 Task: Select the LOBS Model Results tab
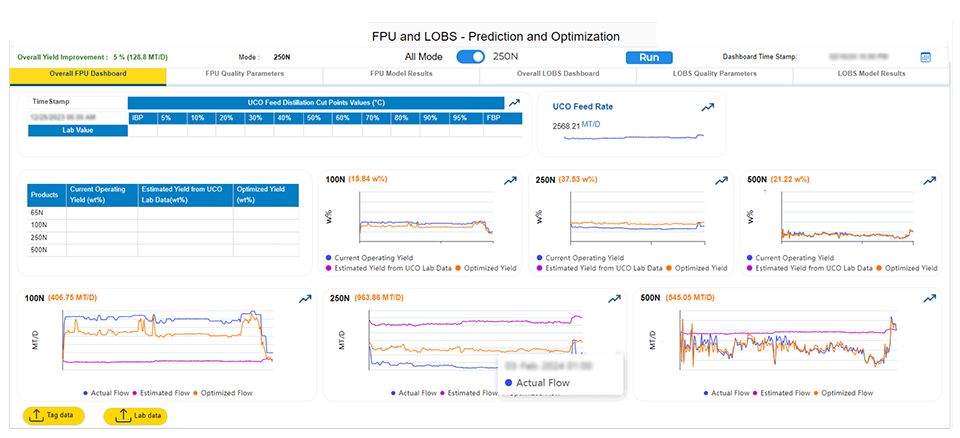[871, 74]
